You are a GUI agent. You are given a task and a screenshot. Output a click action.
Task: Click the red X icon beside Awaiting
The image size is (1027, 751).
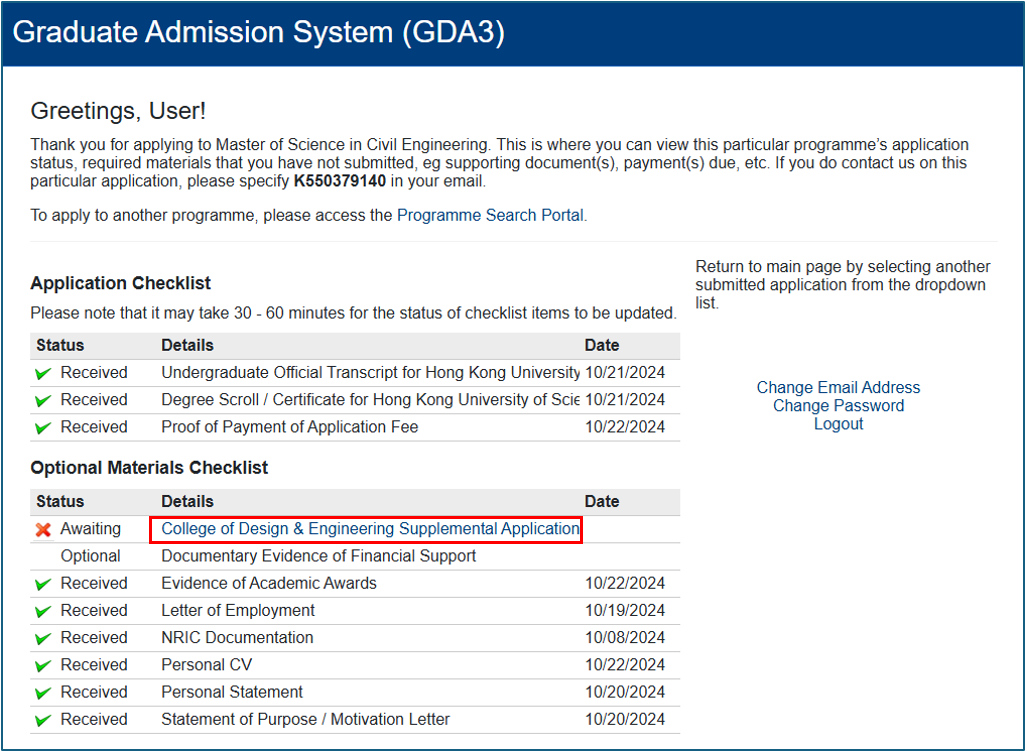43,530
